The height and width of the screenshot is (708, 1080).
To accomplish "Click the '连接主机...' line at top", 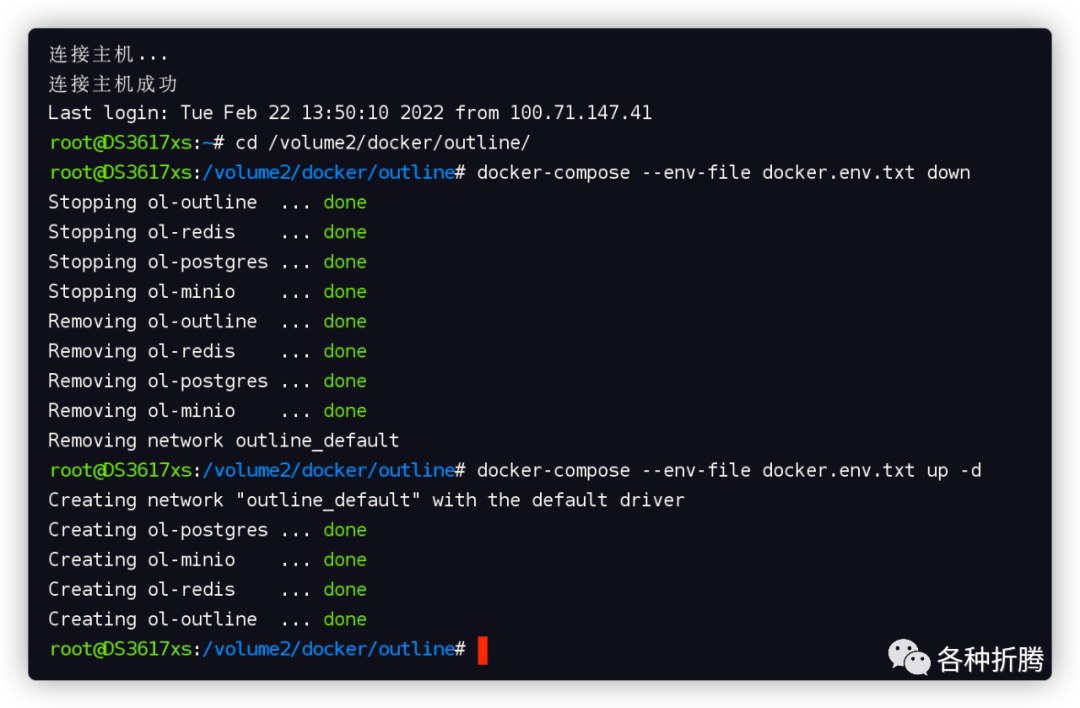I will pos(107,54).
